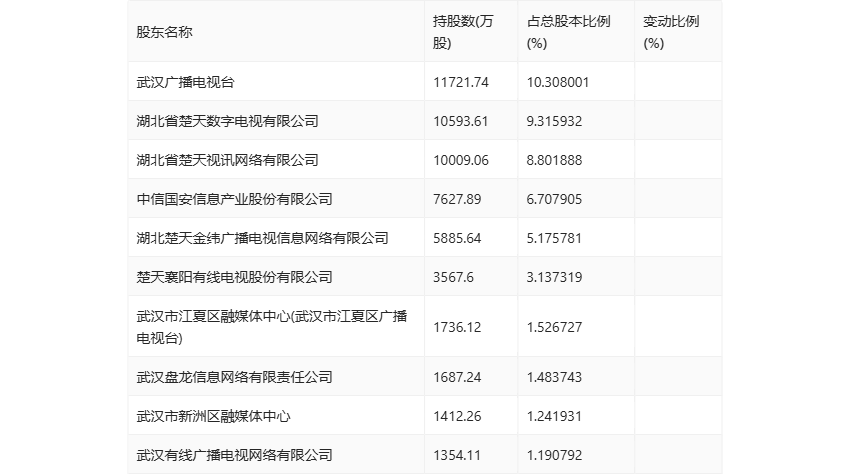This screenshot has height=474, width=850.
Task: Select the shareholder name 武汉有线广播电视网络有限公司
Action: [234, 455]
